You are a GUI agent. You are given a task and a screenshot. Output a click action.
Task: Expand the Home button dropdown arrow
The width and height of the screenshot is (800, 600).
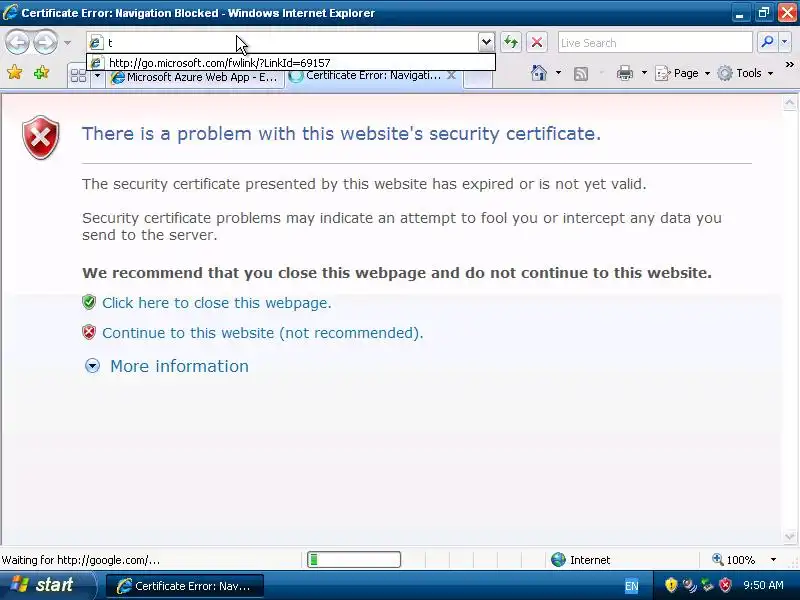[558, 73]
